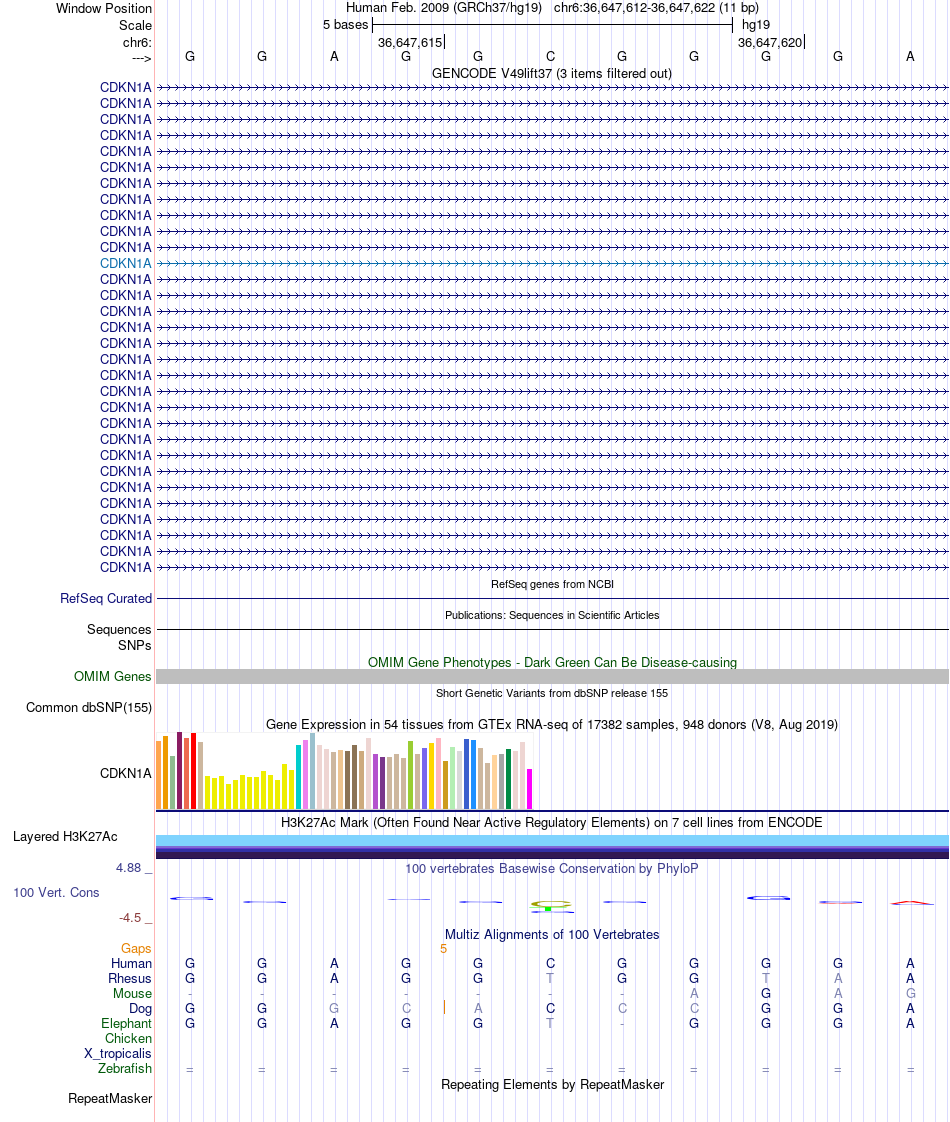Select the Mouse alignment row label
Viewport: 950px width, 1122px height.
132,993
